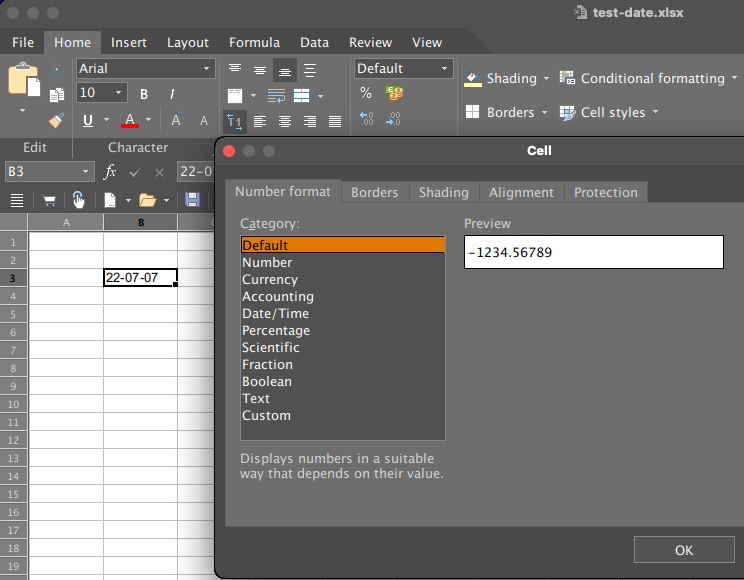
Task: Switch to the Alignment tab
Action: (521, 192)
